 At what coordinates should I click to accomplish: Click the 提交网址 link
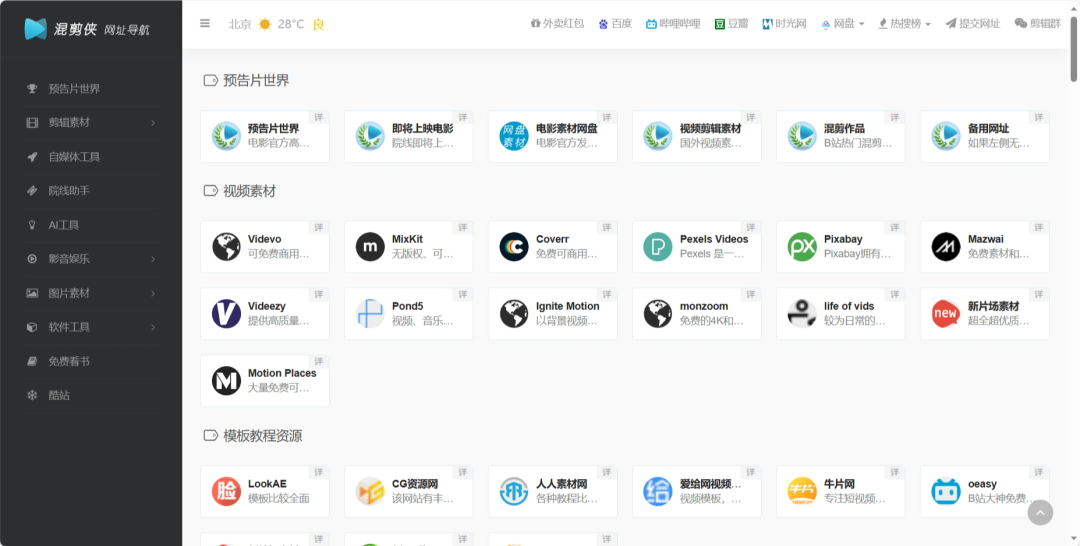click(973, 23)
